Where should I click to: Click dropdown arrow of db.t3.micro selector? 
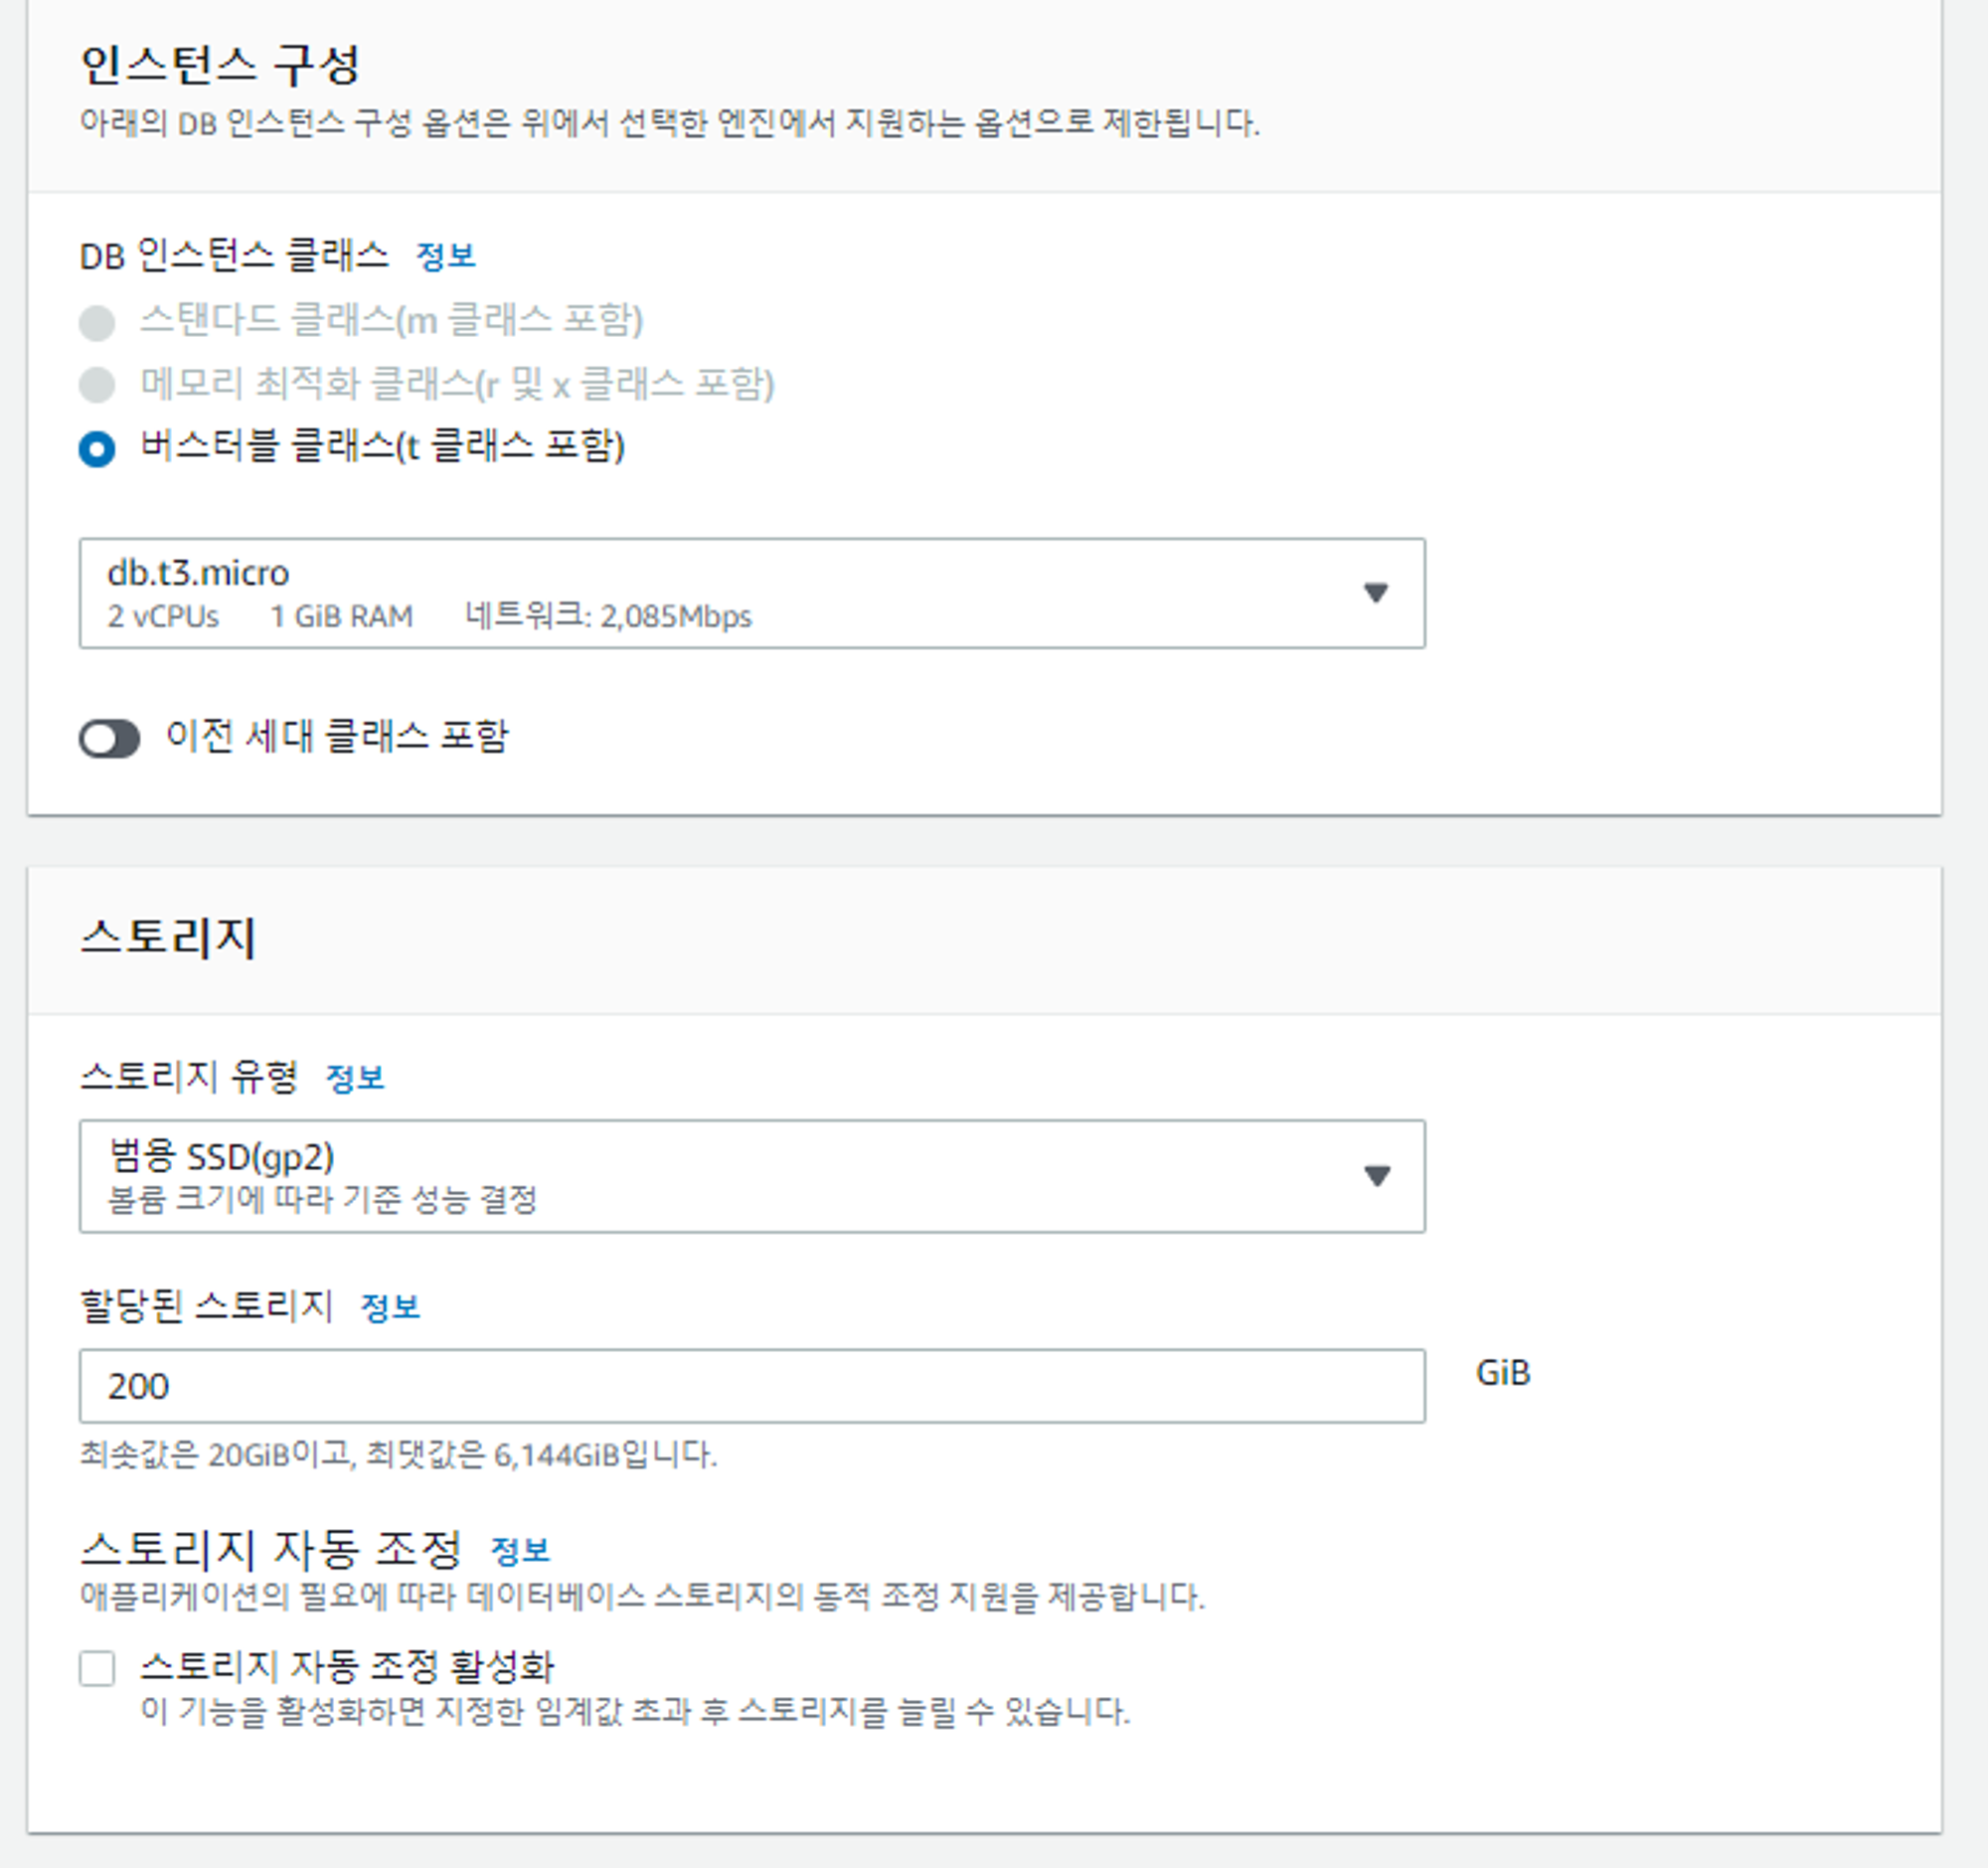pyautogui.click(x=1376, y=593)
